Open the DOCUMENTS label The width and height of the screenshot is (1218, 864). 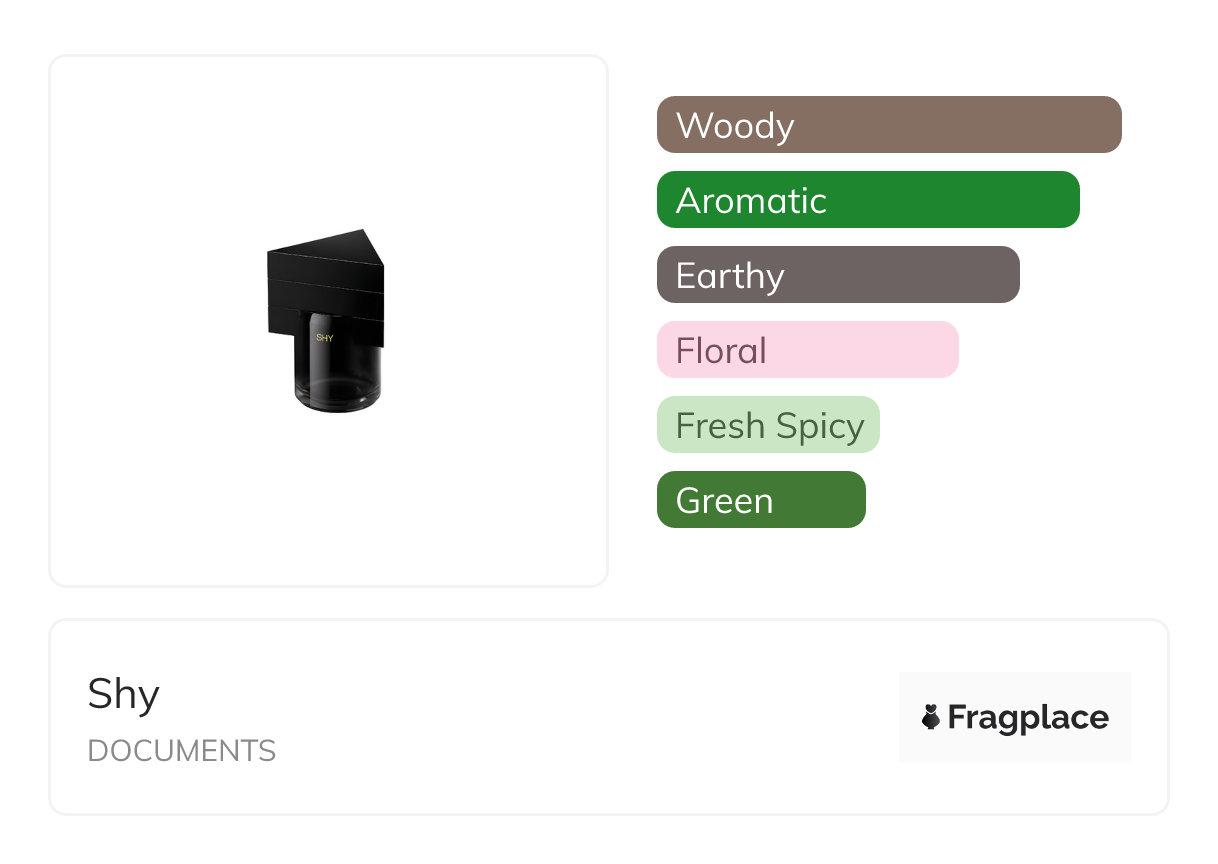(x=182, y=751)
